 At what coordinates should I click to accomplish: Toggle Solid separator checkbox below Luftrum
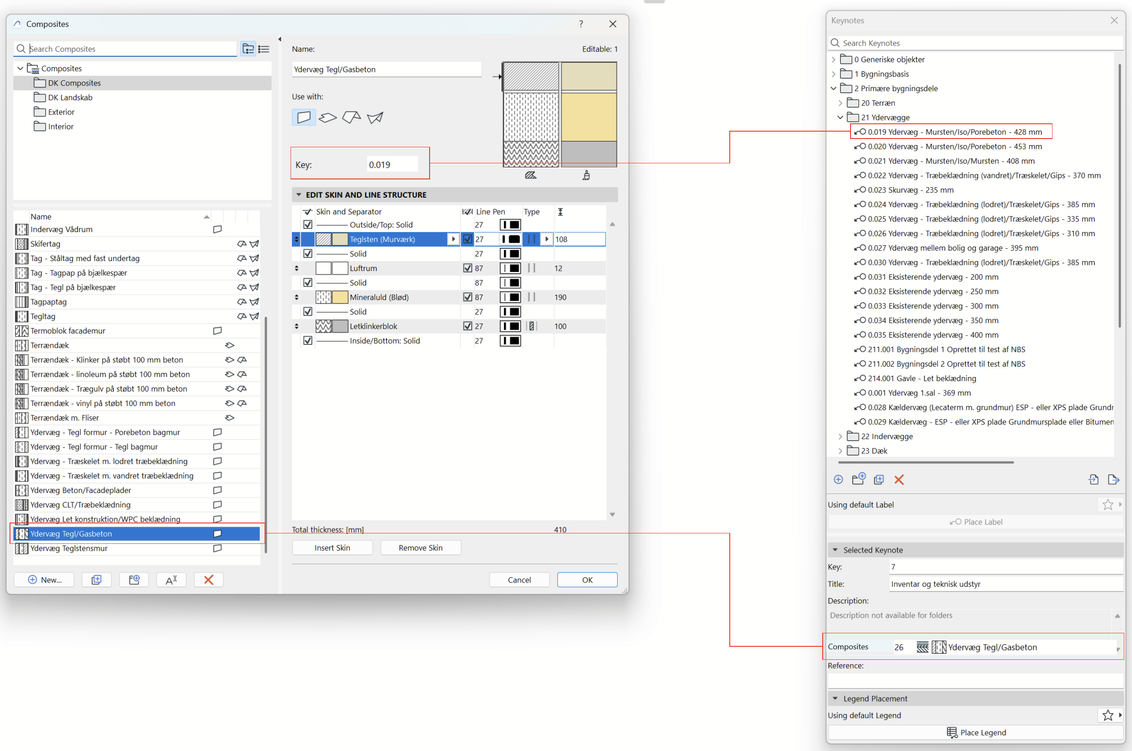click(x=308, y=282)
